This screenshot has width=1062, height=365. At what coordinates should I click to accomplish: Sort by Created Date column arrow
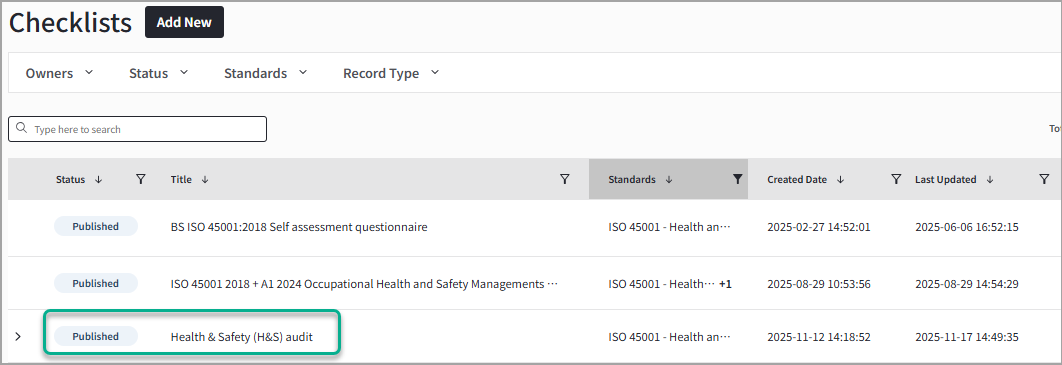(x=841, y=179)
